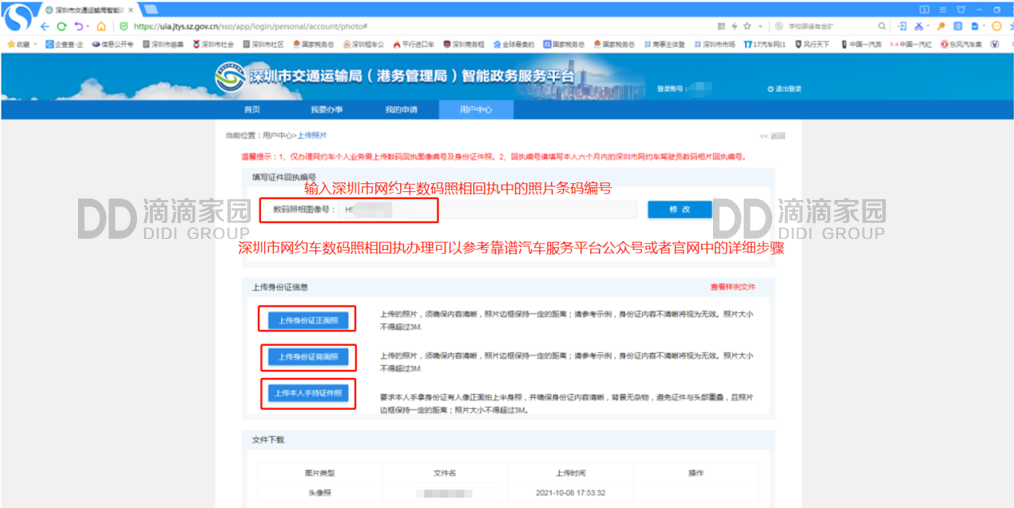Click the magnifier search icon
The image size is (1014, 508).
point(882,26)
